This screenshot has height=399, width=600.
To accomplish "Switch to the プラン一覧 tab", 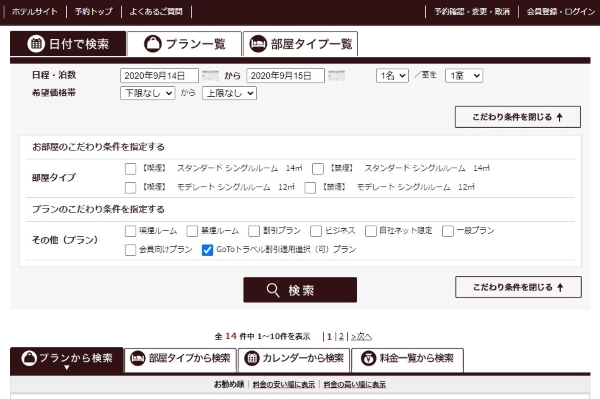I will click(184, 44).
